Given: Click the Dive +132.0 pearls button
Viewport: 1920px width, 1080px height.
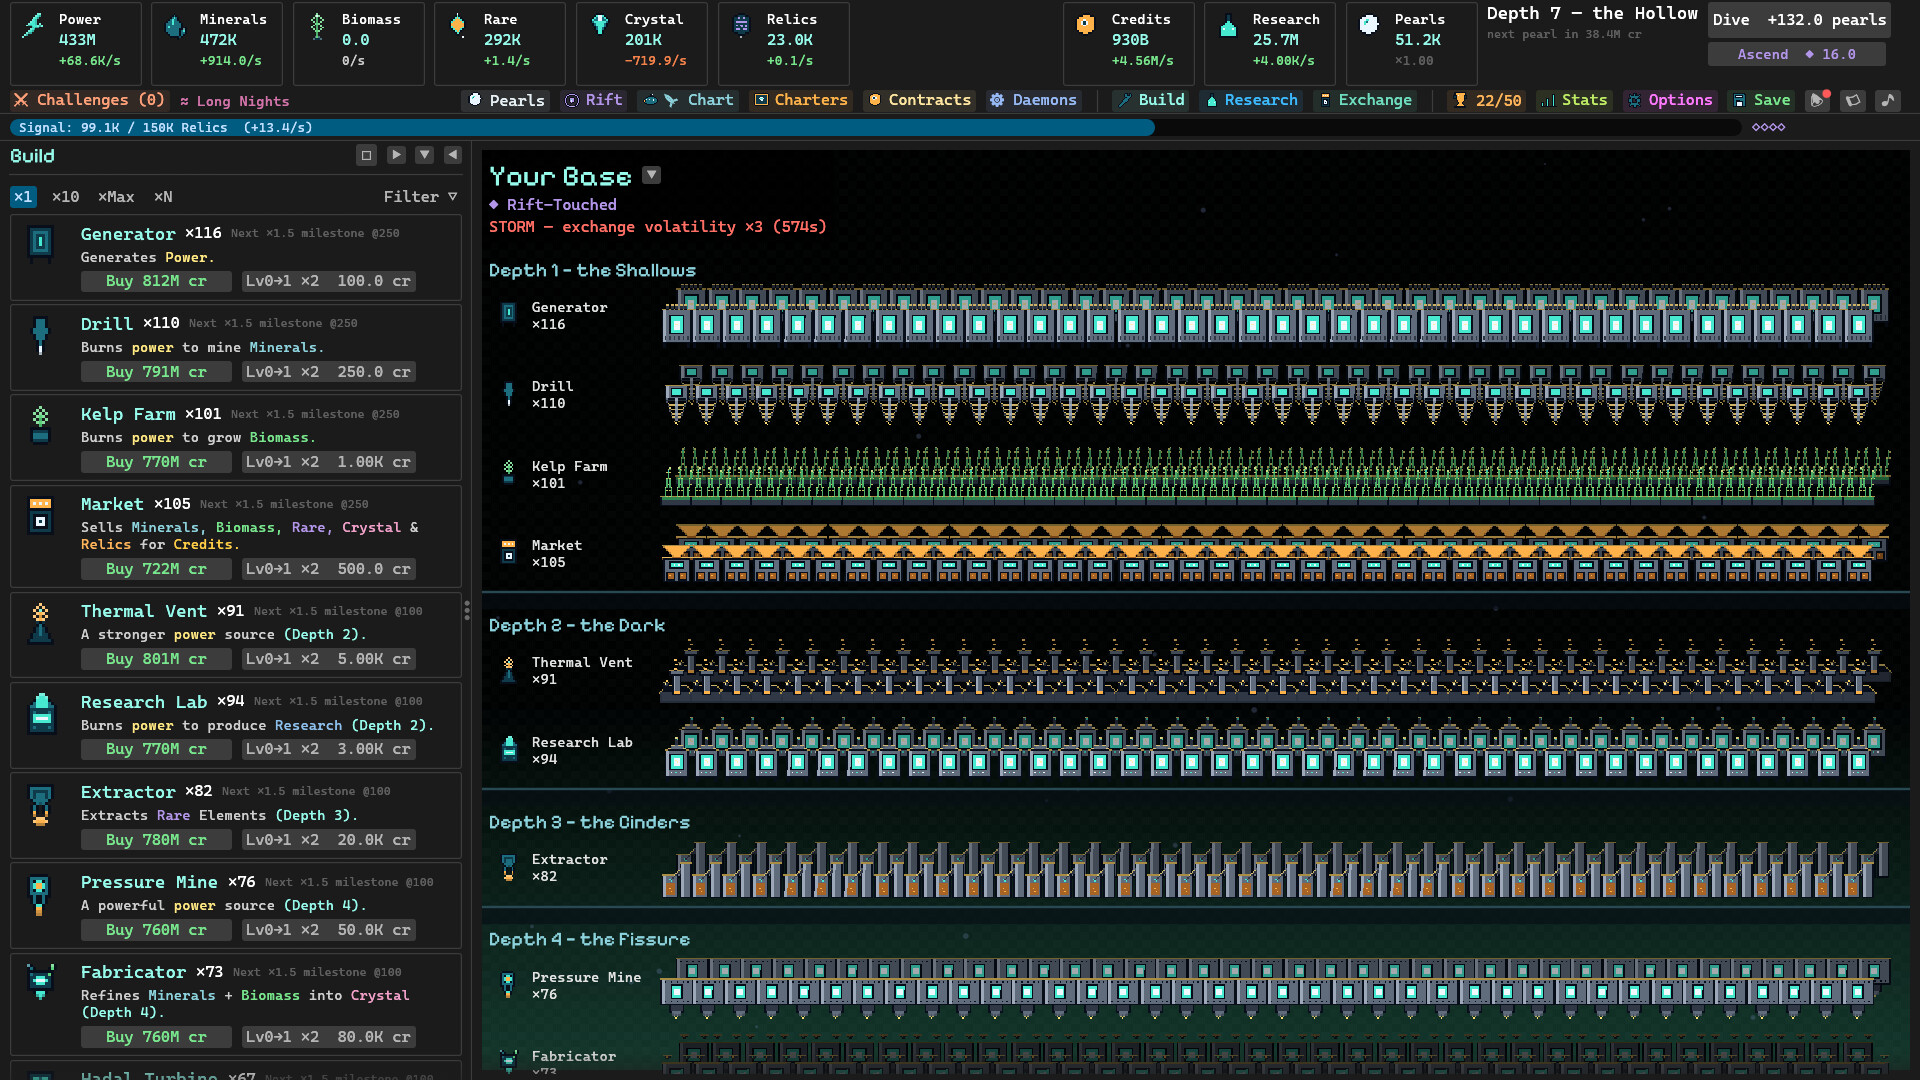Looking at the screenshot, I should [x=1799, y=20].
